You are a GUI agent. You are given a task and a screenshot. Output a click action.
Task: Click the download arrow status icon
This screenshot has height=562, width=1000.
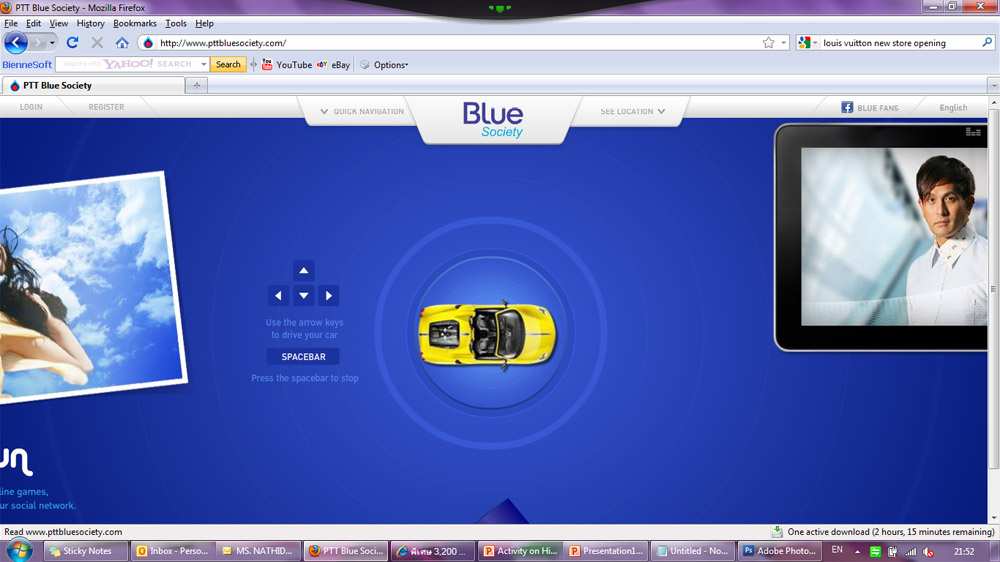coord(777,531)
